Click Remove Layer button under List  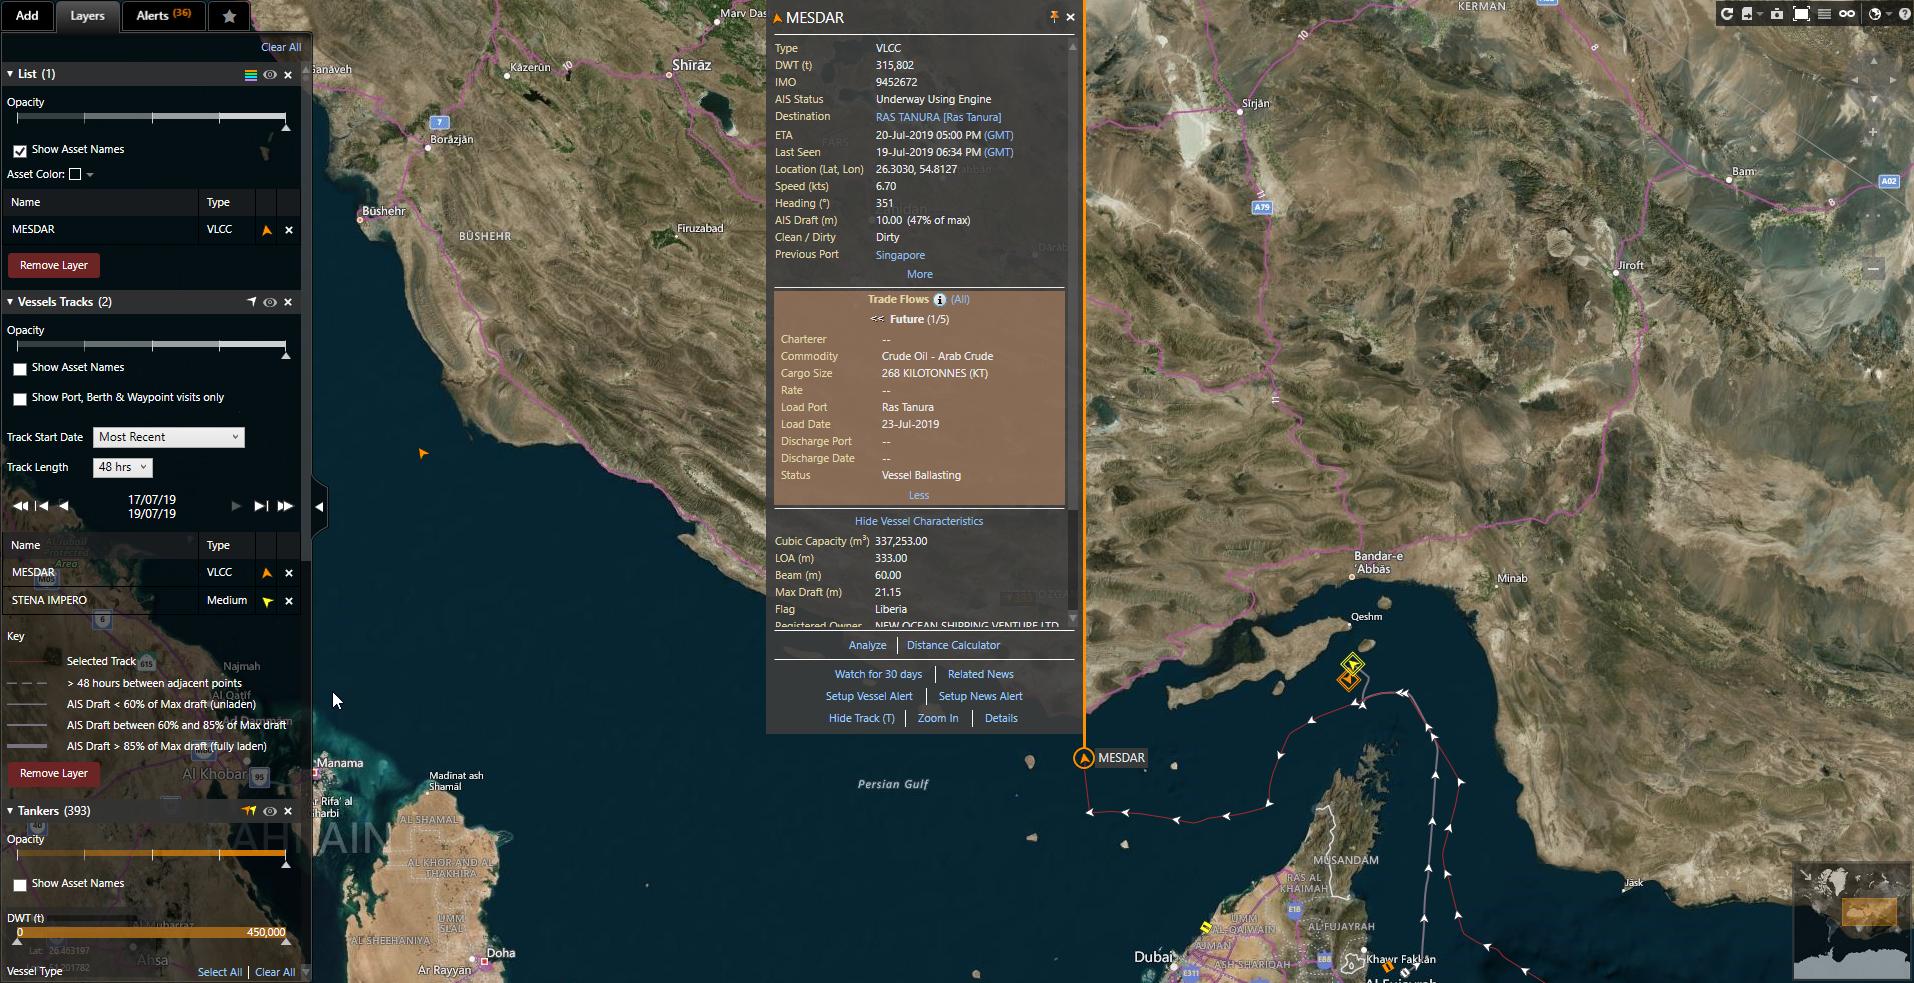point(54,265)
